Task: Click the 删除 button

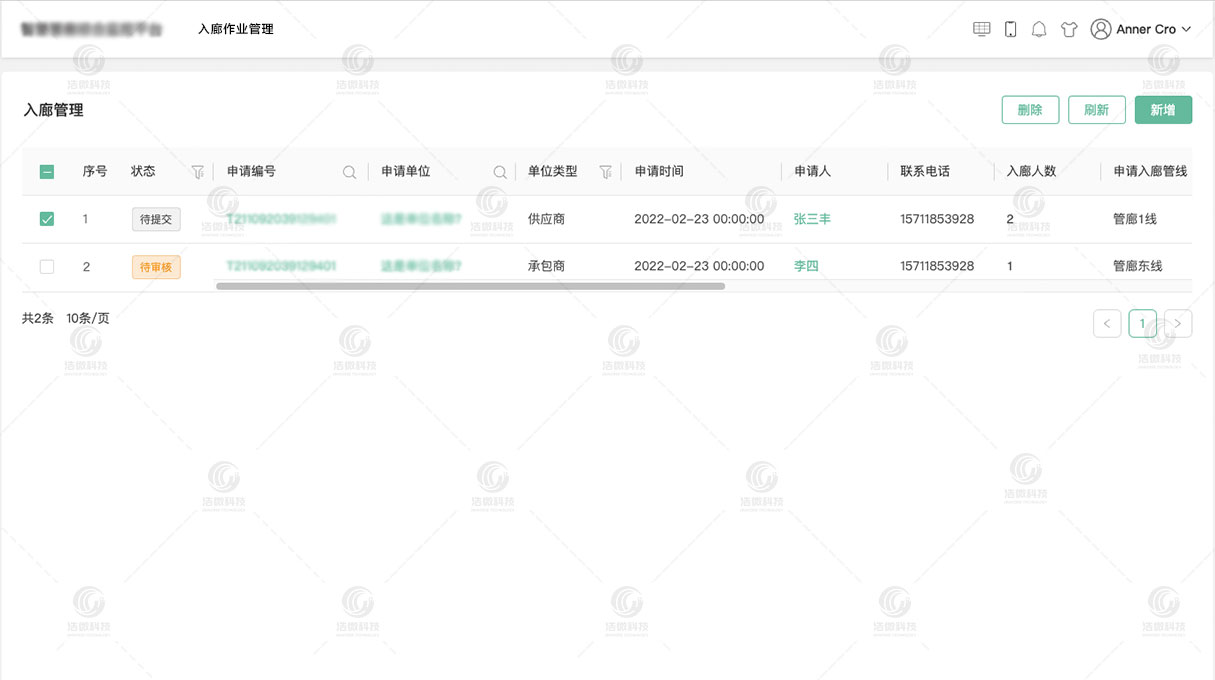Action: 1030,109
